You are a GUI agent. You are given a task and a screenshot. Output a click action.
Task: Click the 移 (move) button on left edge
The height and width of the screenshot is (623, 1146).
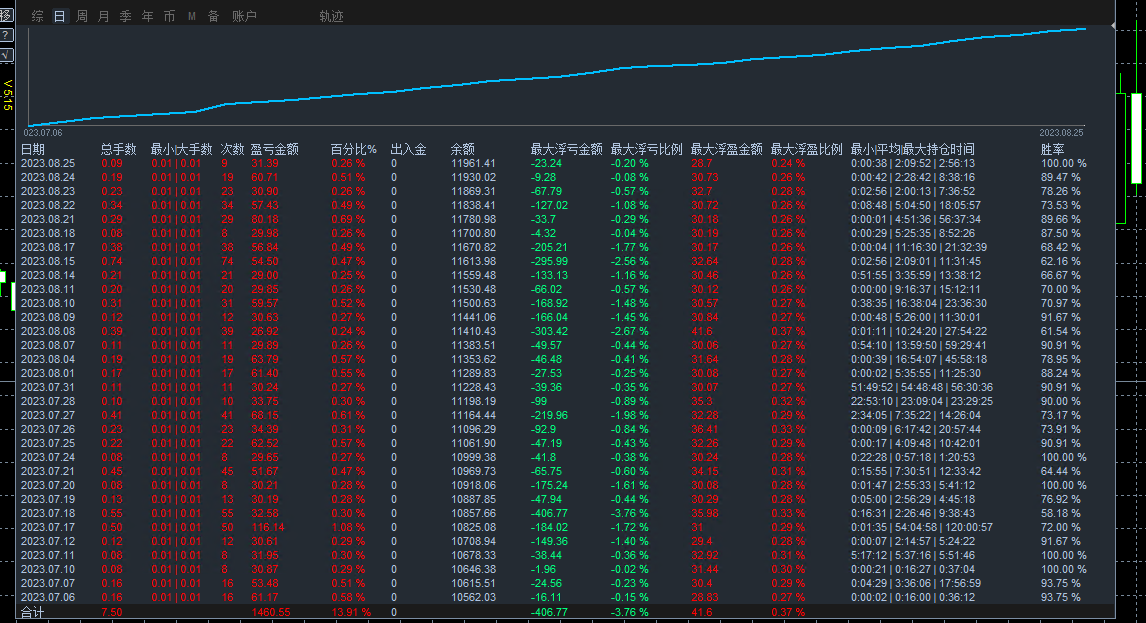[x=6, y=15]
